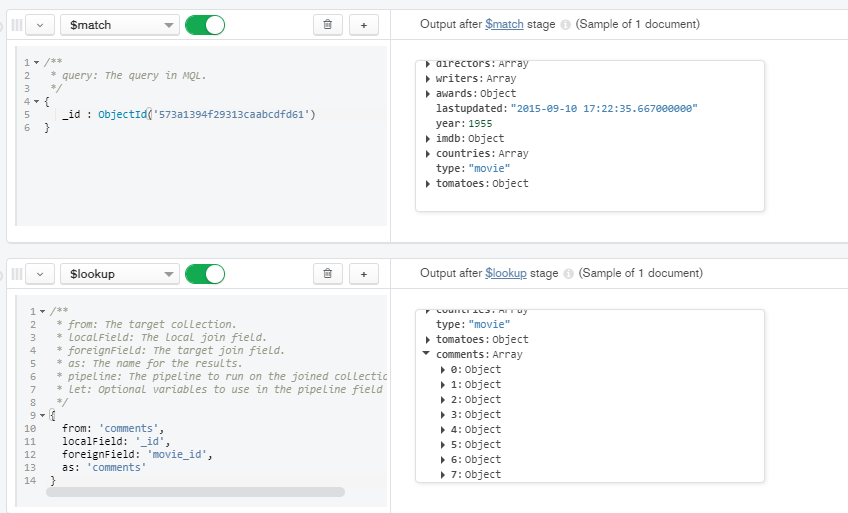This screenshot has height=513, width=848.
Task: Open the $match stage operator dropdown
Action: click(x=119, y=24)
